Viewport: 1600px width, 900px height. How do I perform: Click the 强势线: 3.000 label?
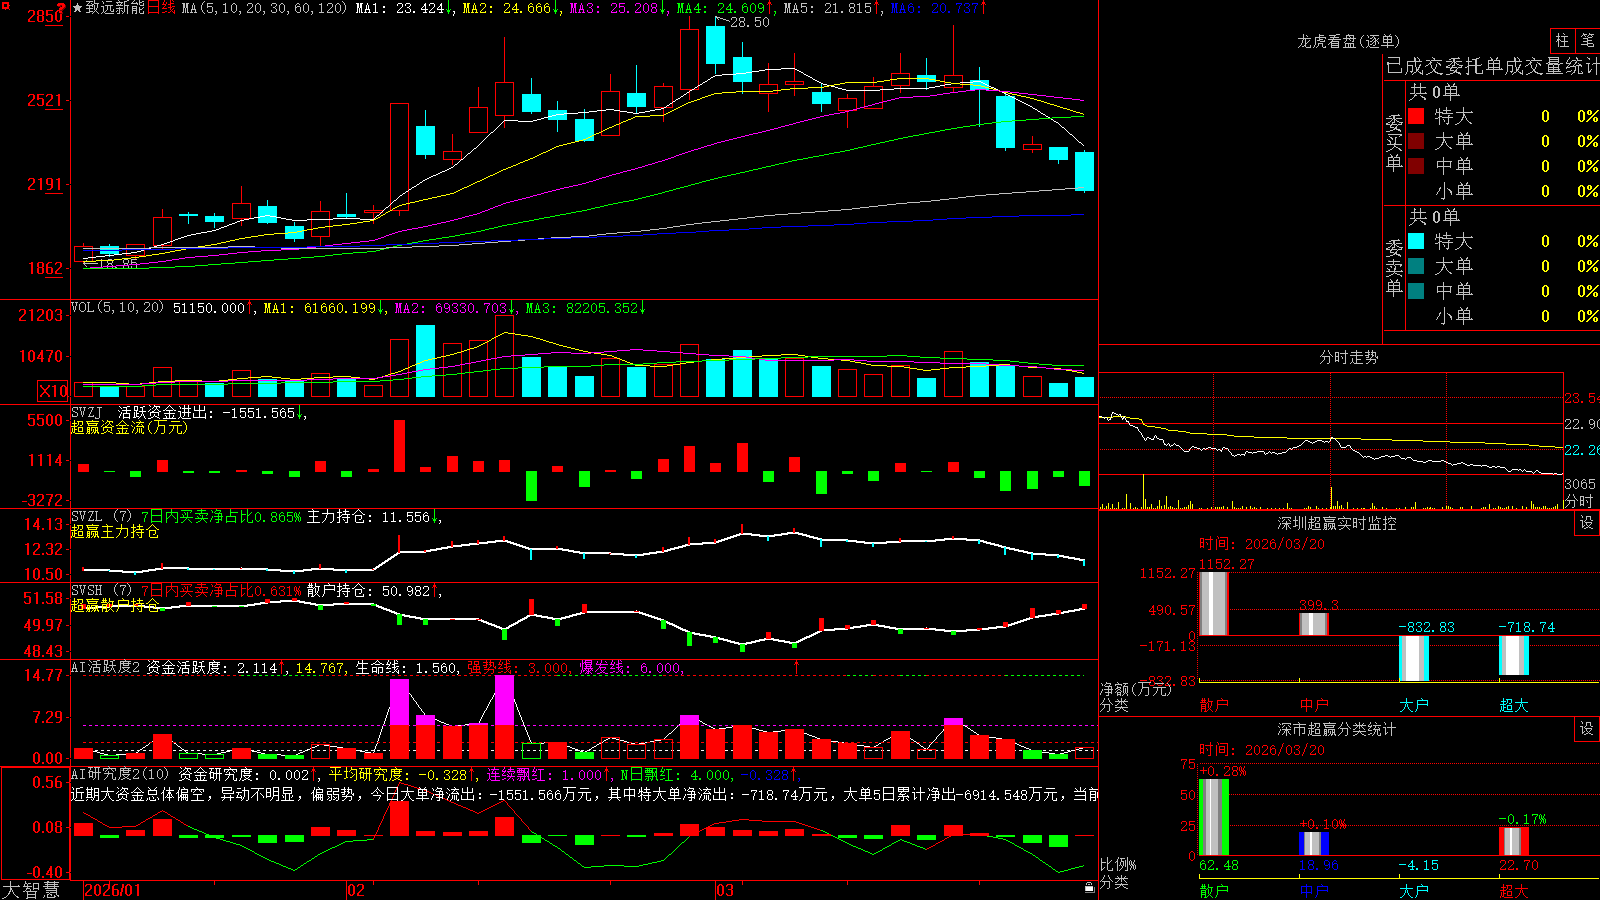(518, 668)
